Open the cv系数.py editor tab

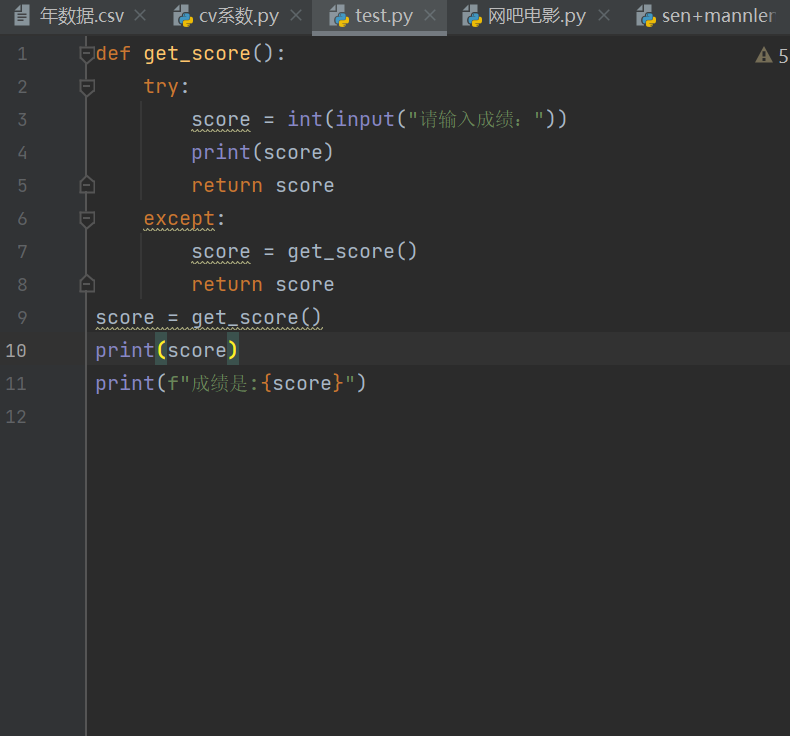click(238, 16)
